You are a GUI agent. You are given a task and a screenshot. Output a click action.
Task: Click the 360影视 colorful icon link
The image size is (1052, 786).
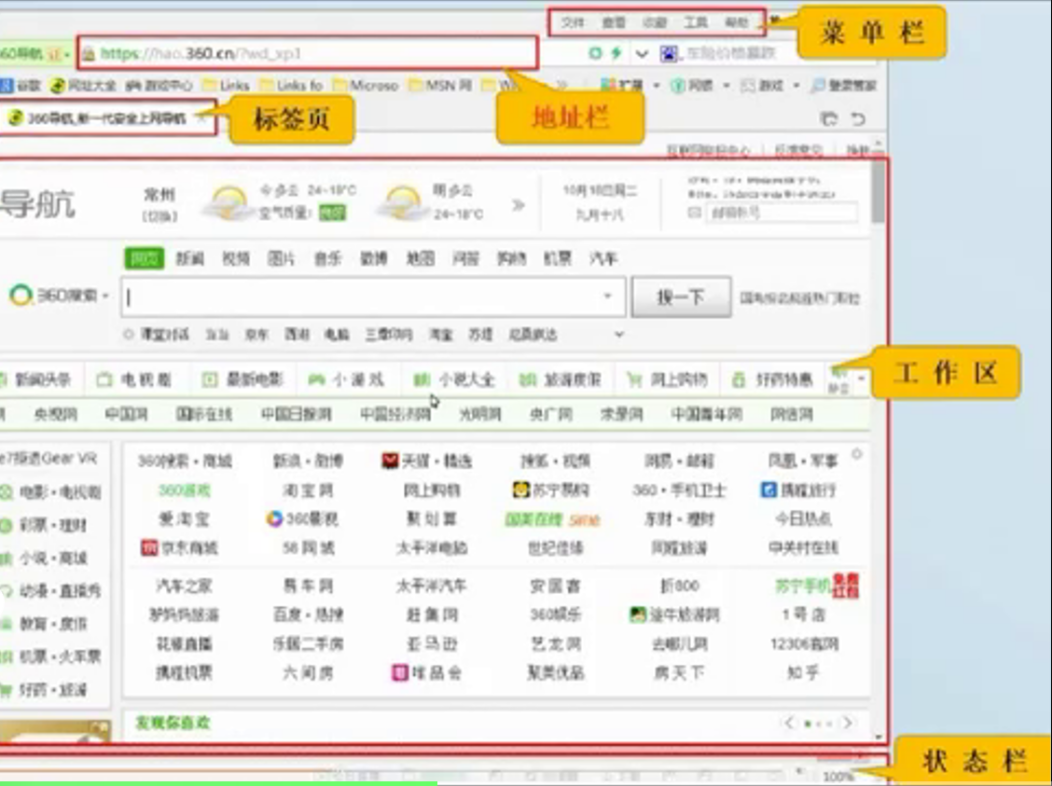click(x=302, y=519)
